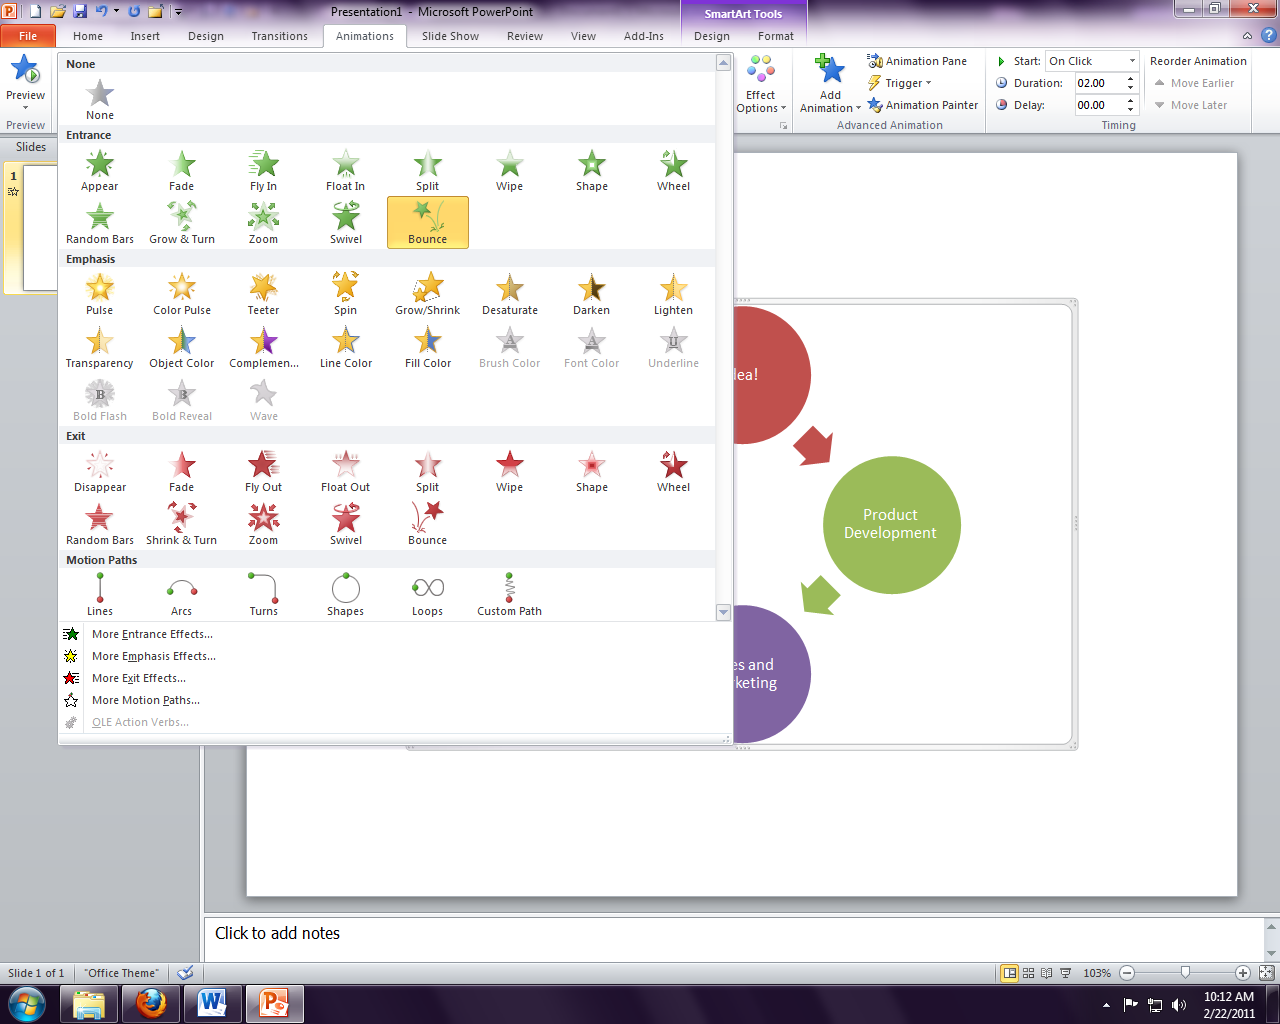Start Slide Show from status bar
Screen dimensions: 1280x1024
tap(1066, 973)
